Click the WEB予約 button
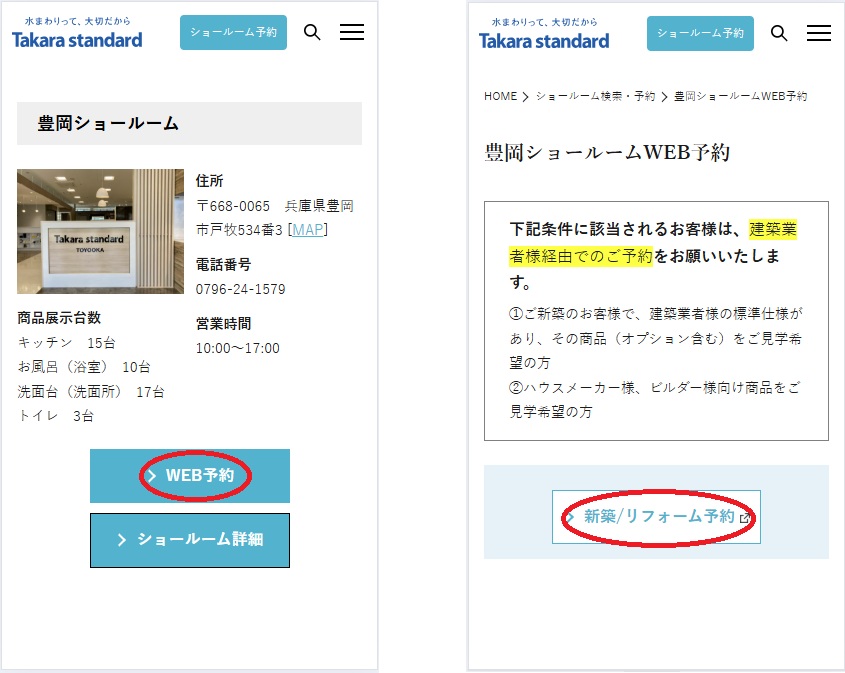Image resolution: width=845 pixels, height=673 pixels. coord(190,476)
